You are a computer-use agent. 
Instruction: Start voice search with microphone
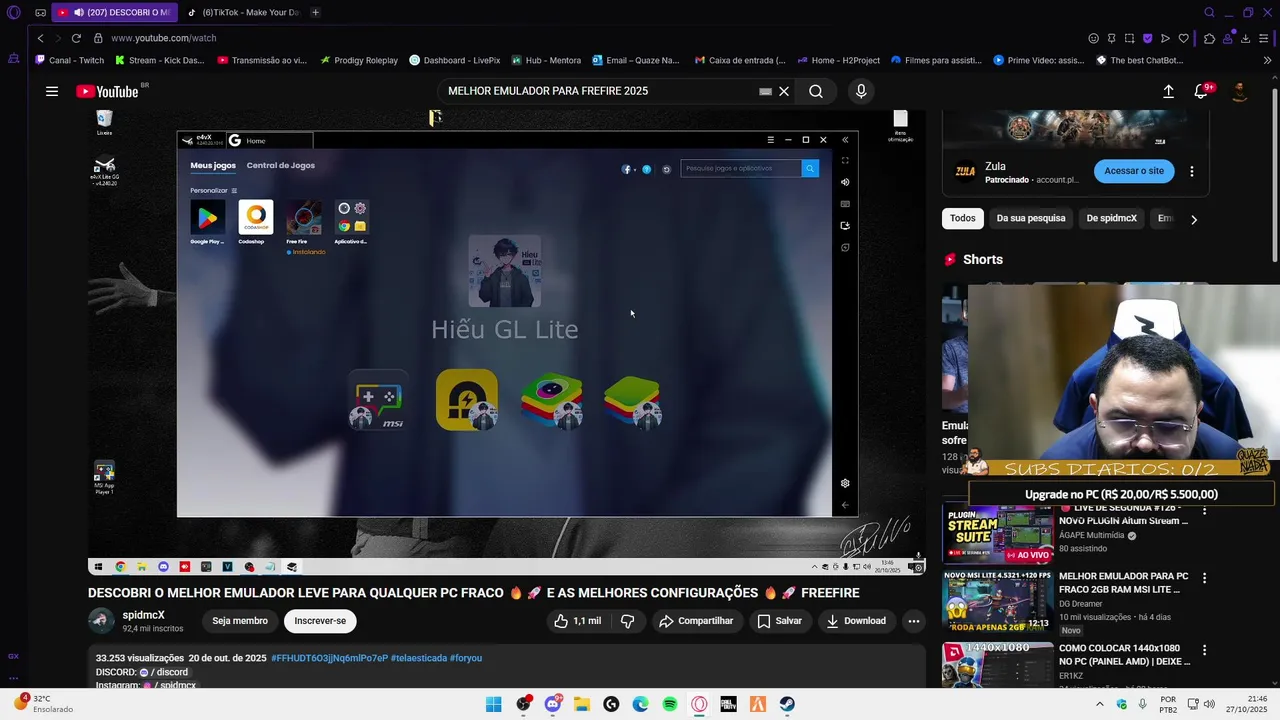click(x=861, y=91)
